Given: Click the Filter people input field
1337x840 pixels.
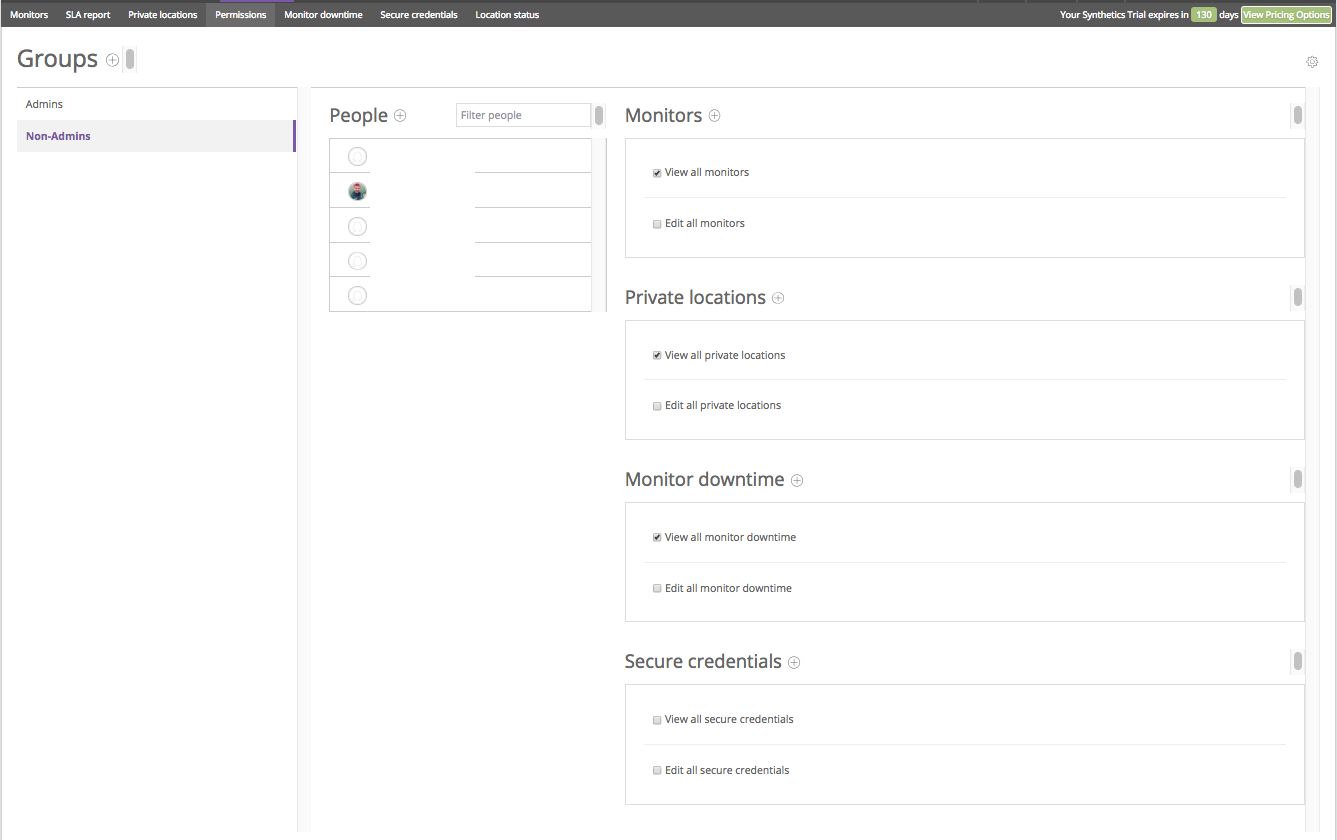Looking at the screenshot, I should click(523, 115).
